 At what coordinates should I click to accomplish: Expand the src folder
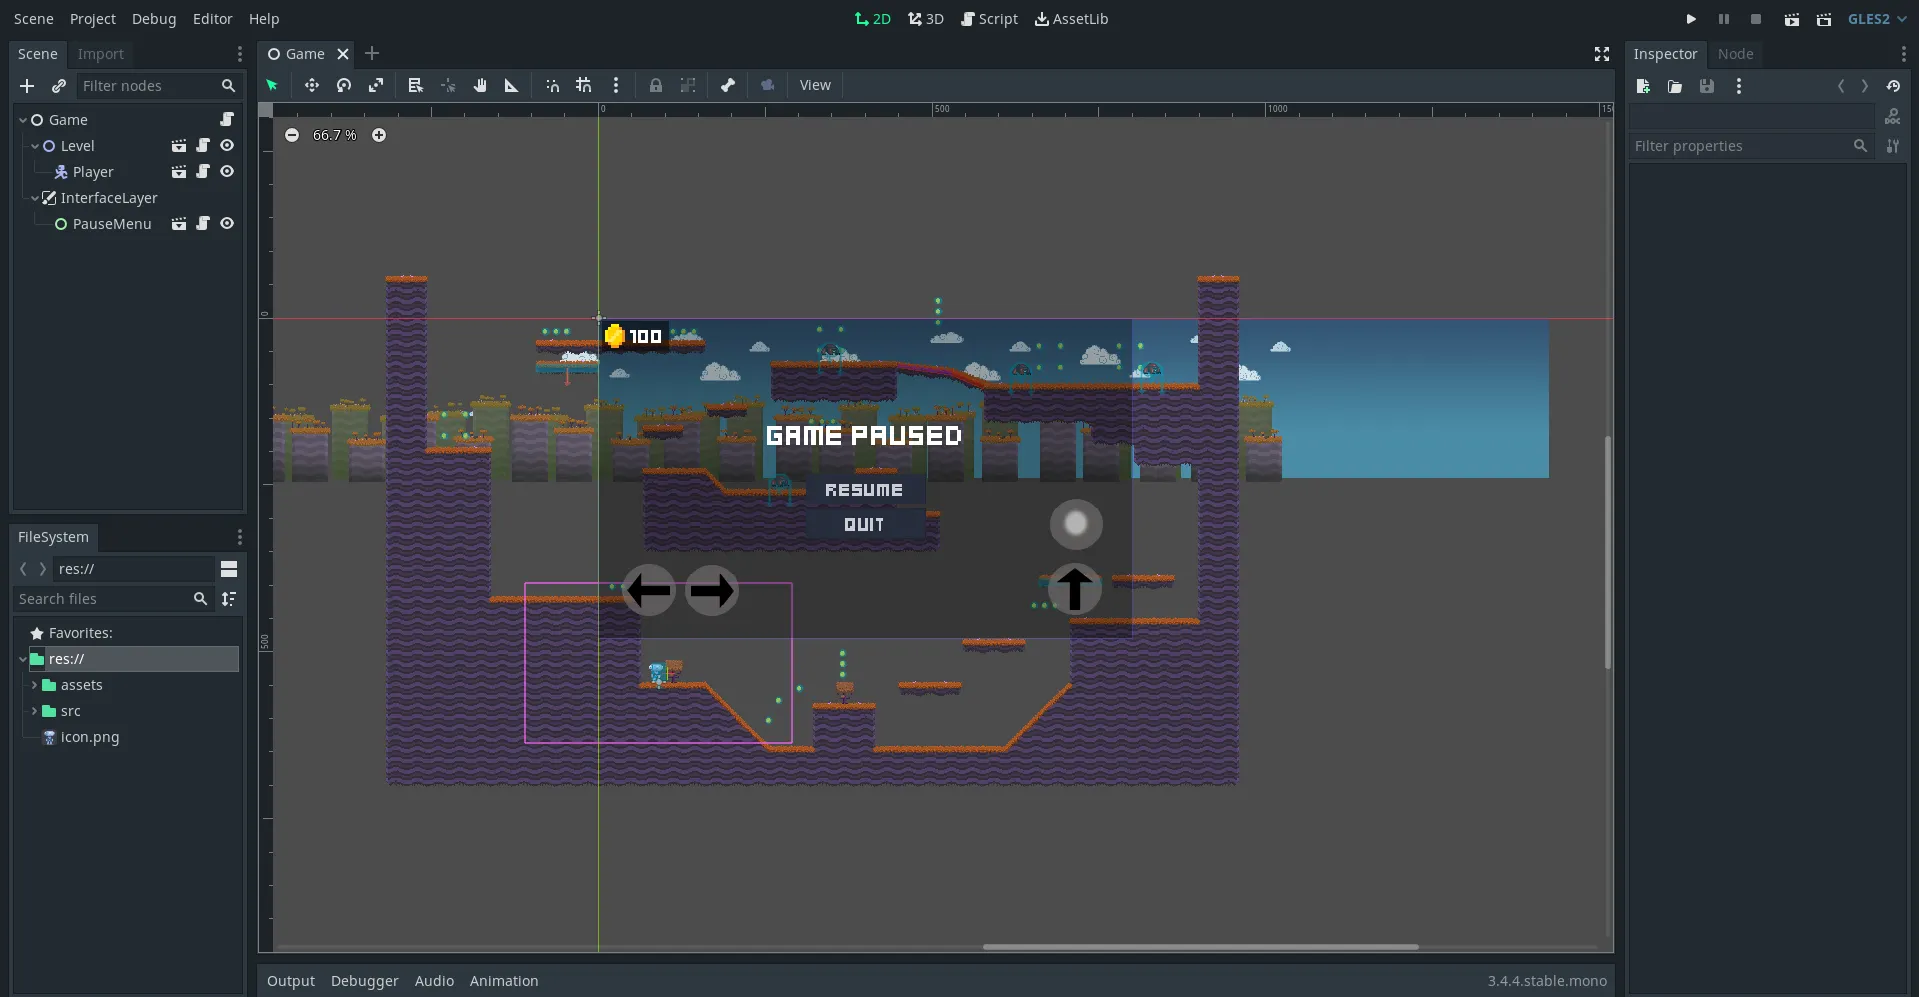click(34, 711)
